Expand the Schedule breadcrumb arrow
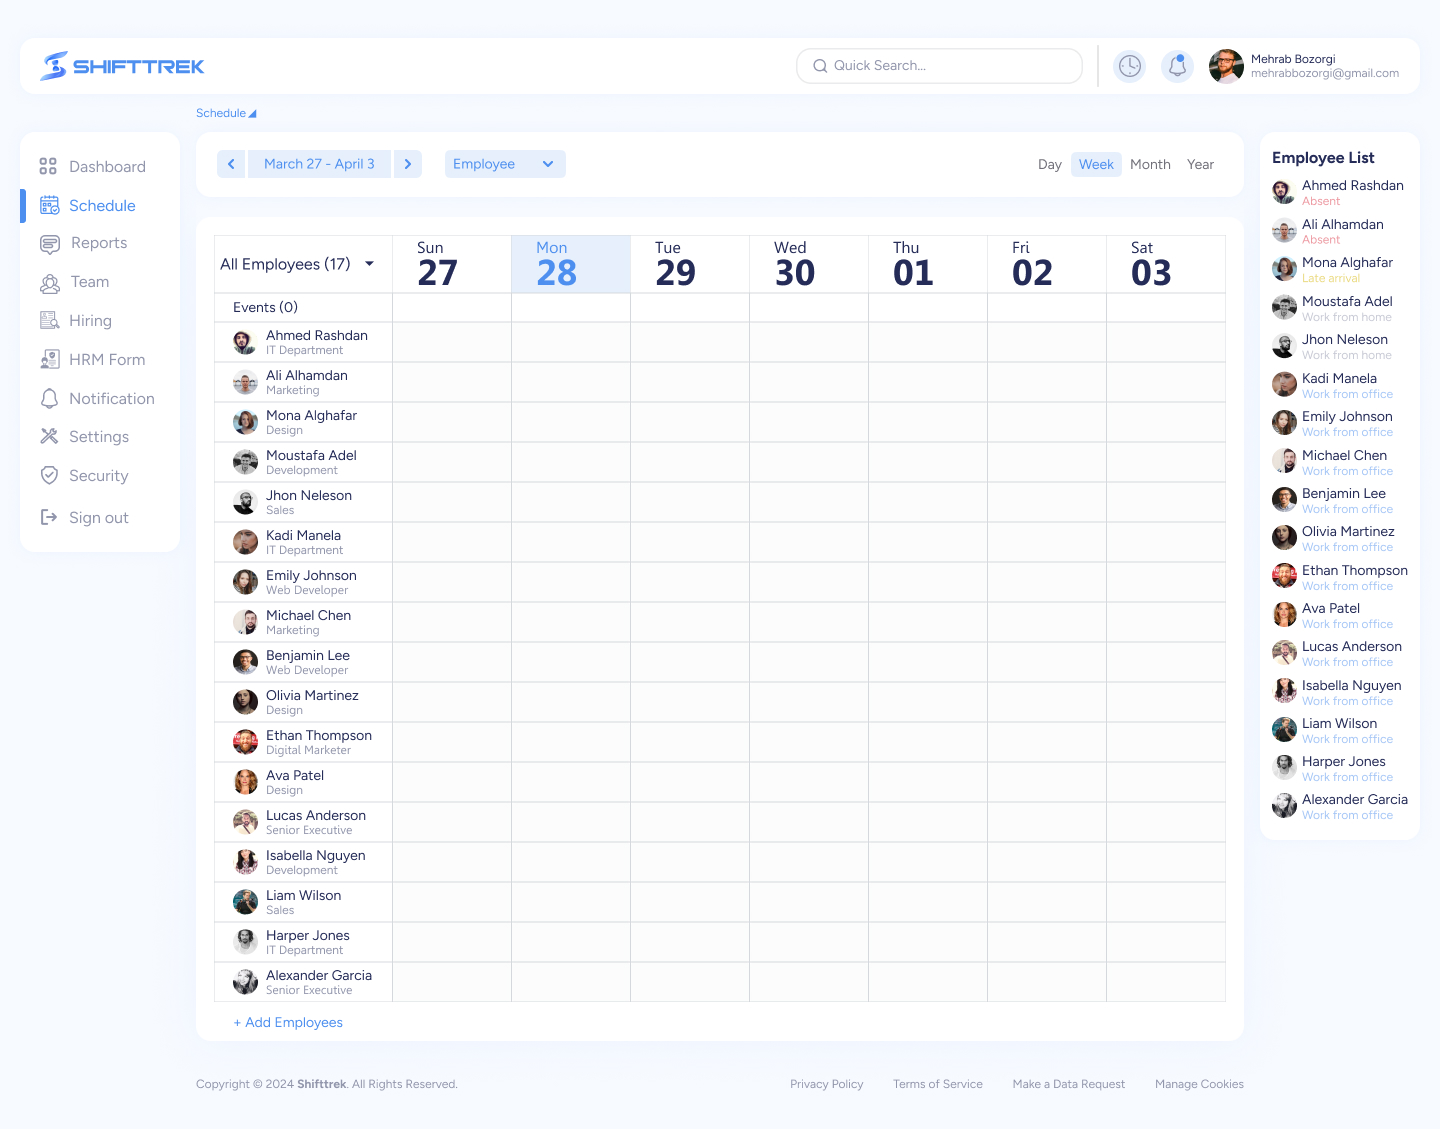This screenshot has width=1440, height=1129. point(252,114)
